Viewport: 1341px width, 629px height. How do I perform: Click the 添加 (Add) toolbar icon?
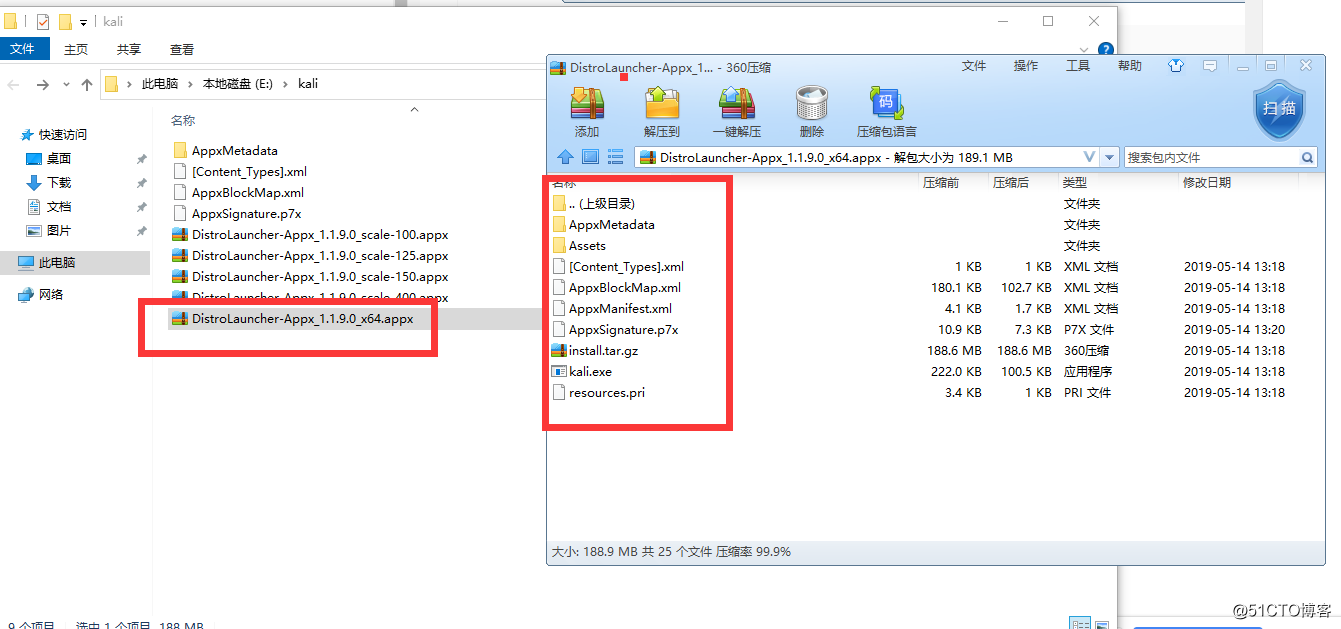point(587,104)
